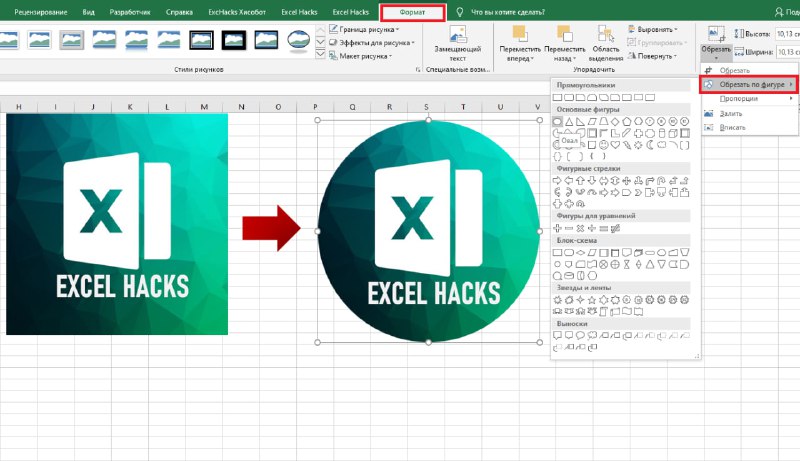
Task: Choose the isosceles triangle shape in Основные фигуры
Action: tap(569, 122)
